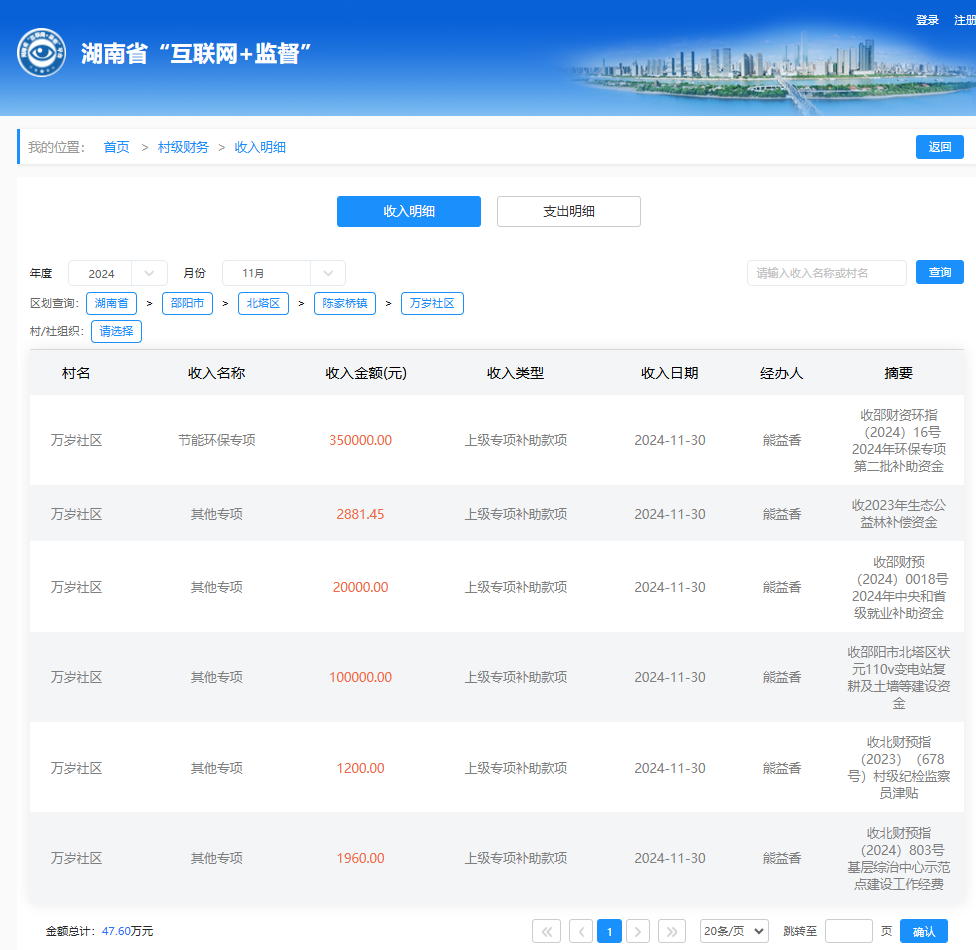This screenshot has width=976, height=950.
Task: Click 请选择 for village organization
Action: tap(116, 331)
